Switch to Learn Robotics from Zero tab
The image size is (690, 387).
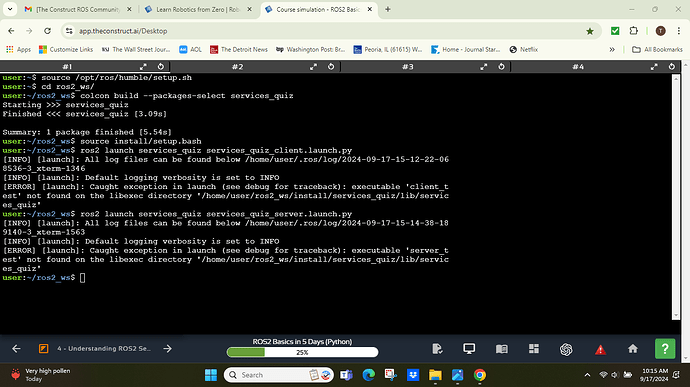point(198,9)
